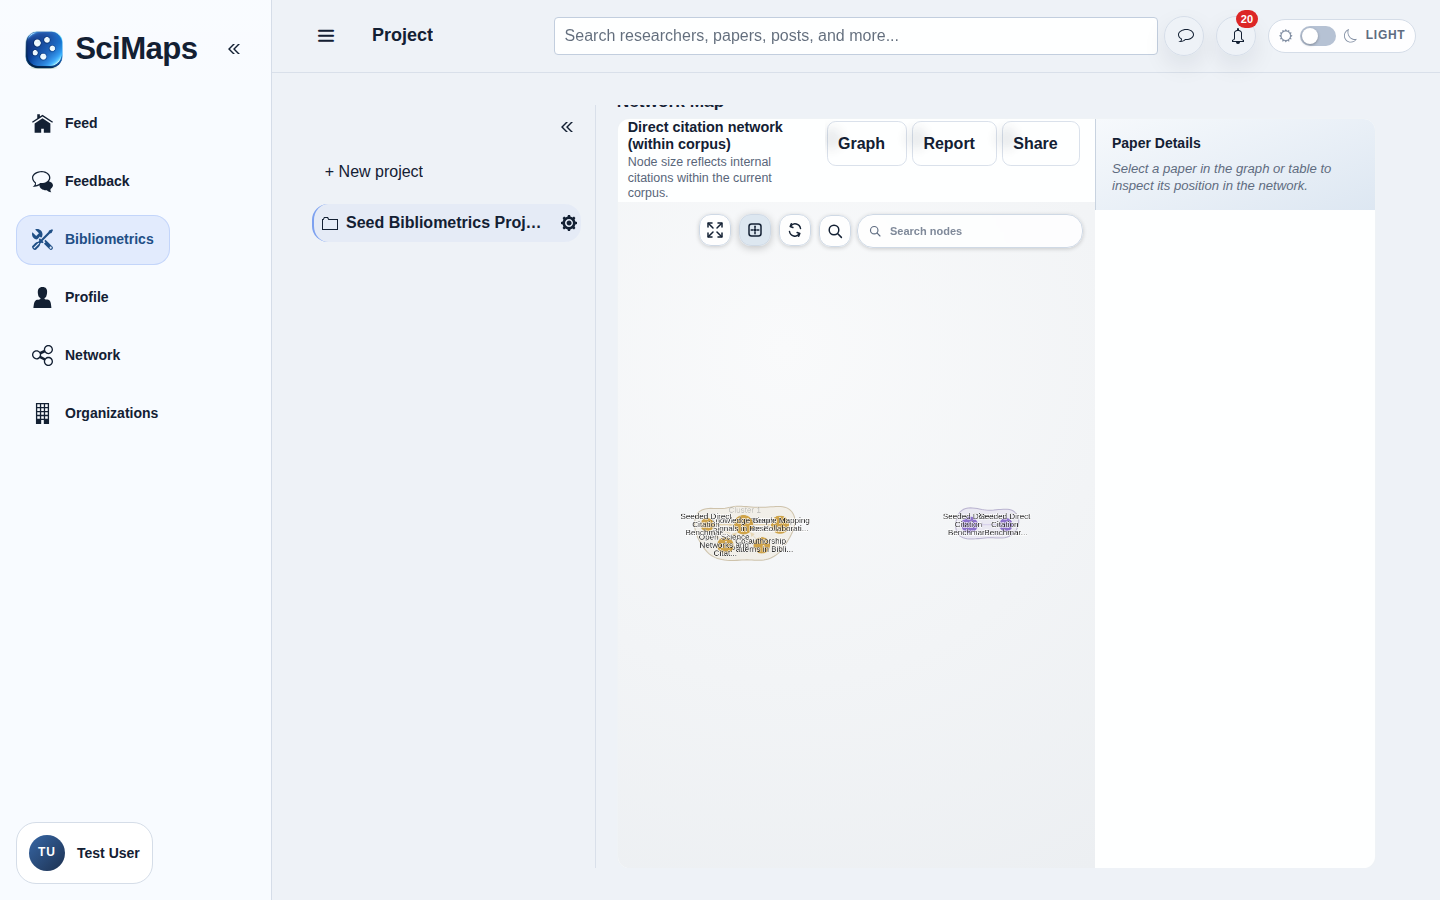Screen dimensions: 1440x900
Task: Open the Test User account menu
Action: coord(85,853)
